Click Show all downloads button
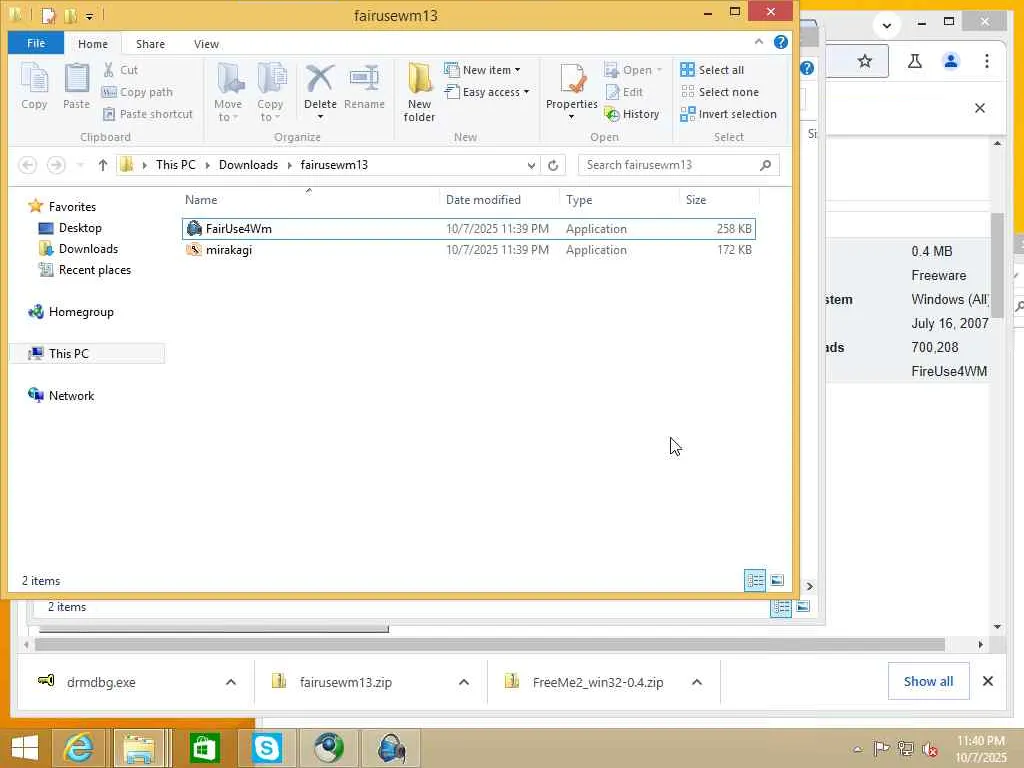 (928, 681)
